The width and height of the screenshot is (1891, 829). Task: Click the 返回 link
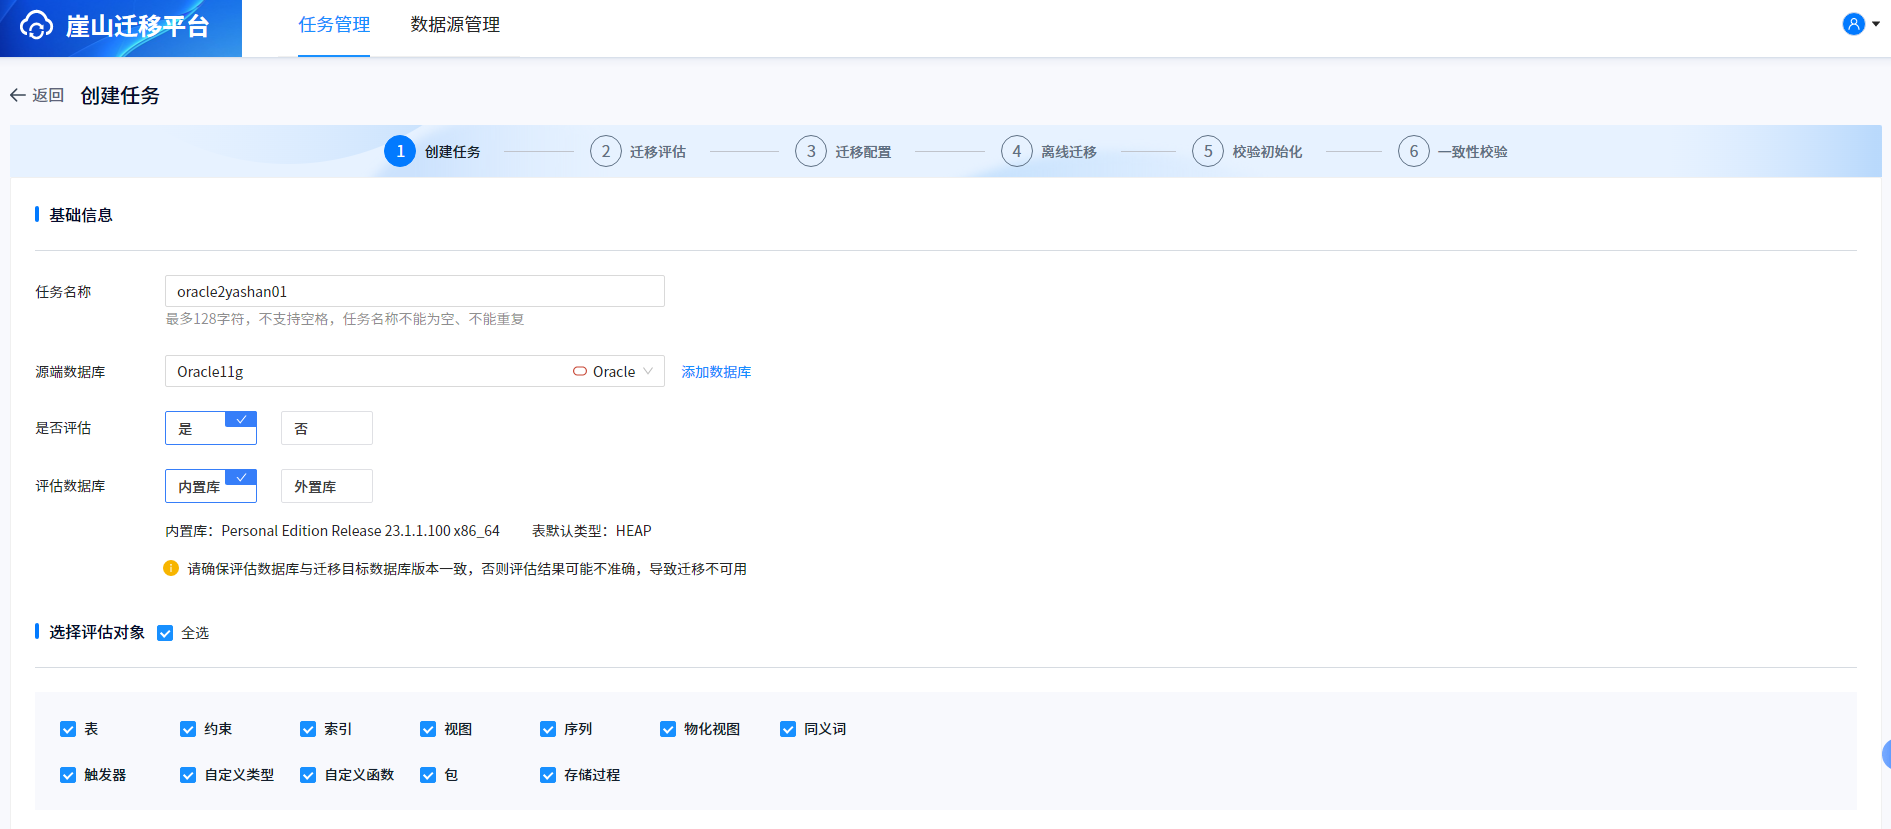[48, 95]
